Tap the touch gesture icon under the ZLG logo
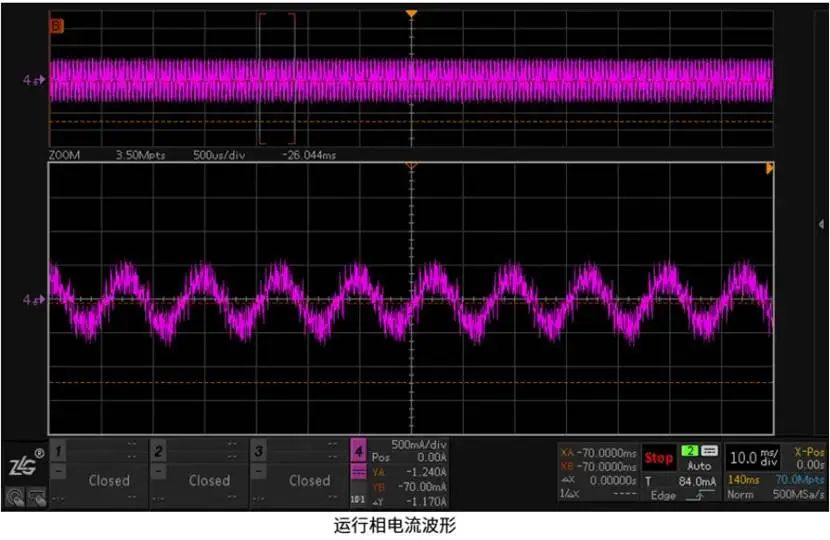The height and width of the screenshot is (540, 830). click(15, 497)
